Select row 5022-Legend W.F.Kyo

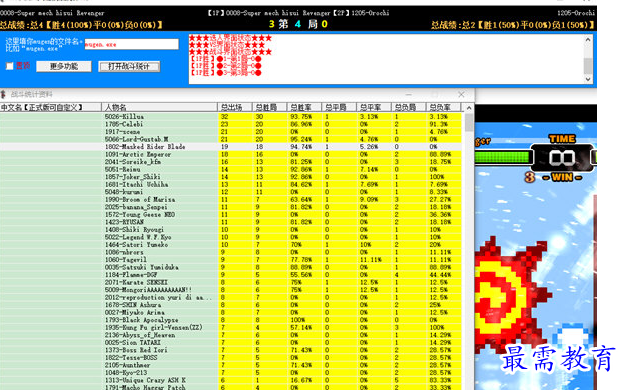coord(231,238)
